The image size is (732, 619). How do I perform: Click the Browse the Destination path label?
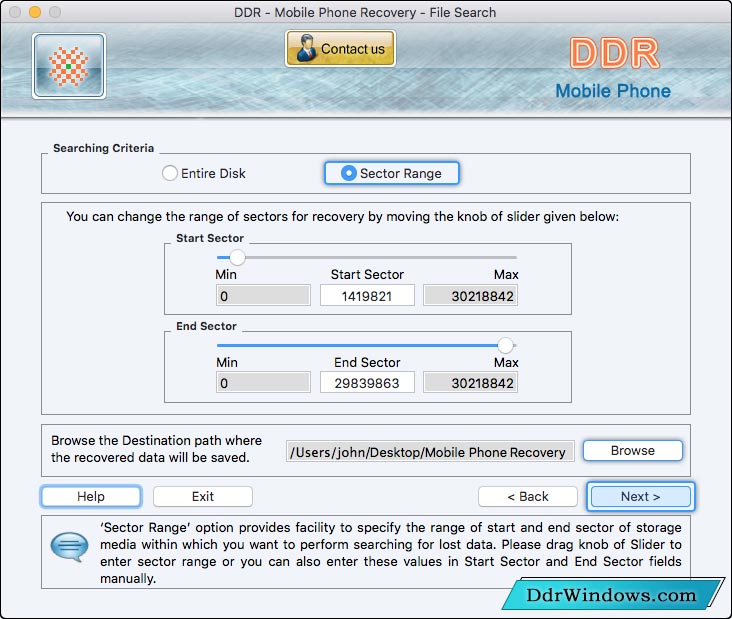click(x=156, y=449)
